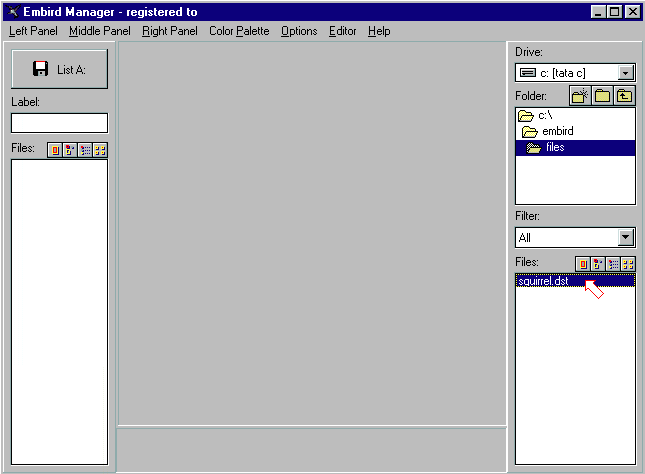Open the Right Panel menu
Image resolution: width=645 pixels, height=474 pixels.
click(169, 31)
